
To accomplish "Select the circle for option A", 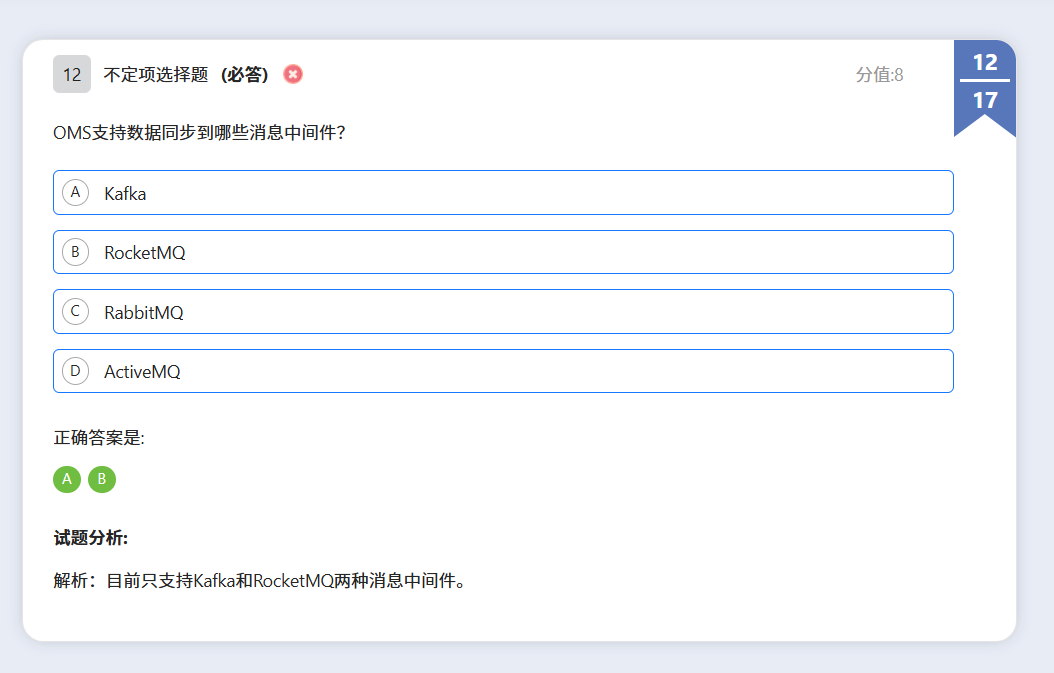I will click(75, 192).
